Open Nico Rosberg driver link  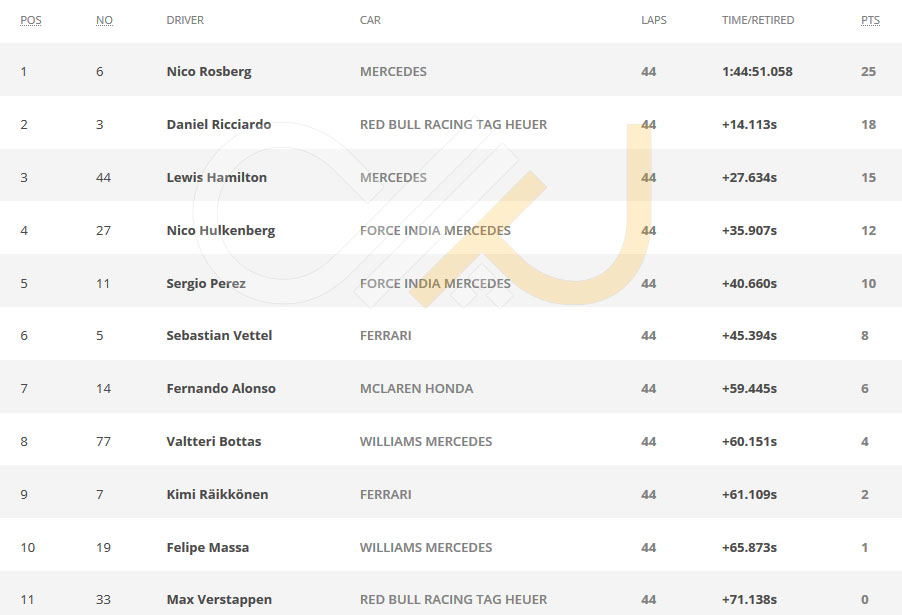pos(209,71)
